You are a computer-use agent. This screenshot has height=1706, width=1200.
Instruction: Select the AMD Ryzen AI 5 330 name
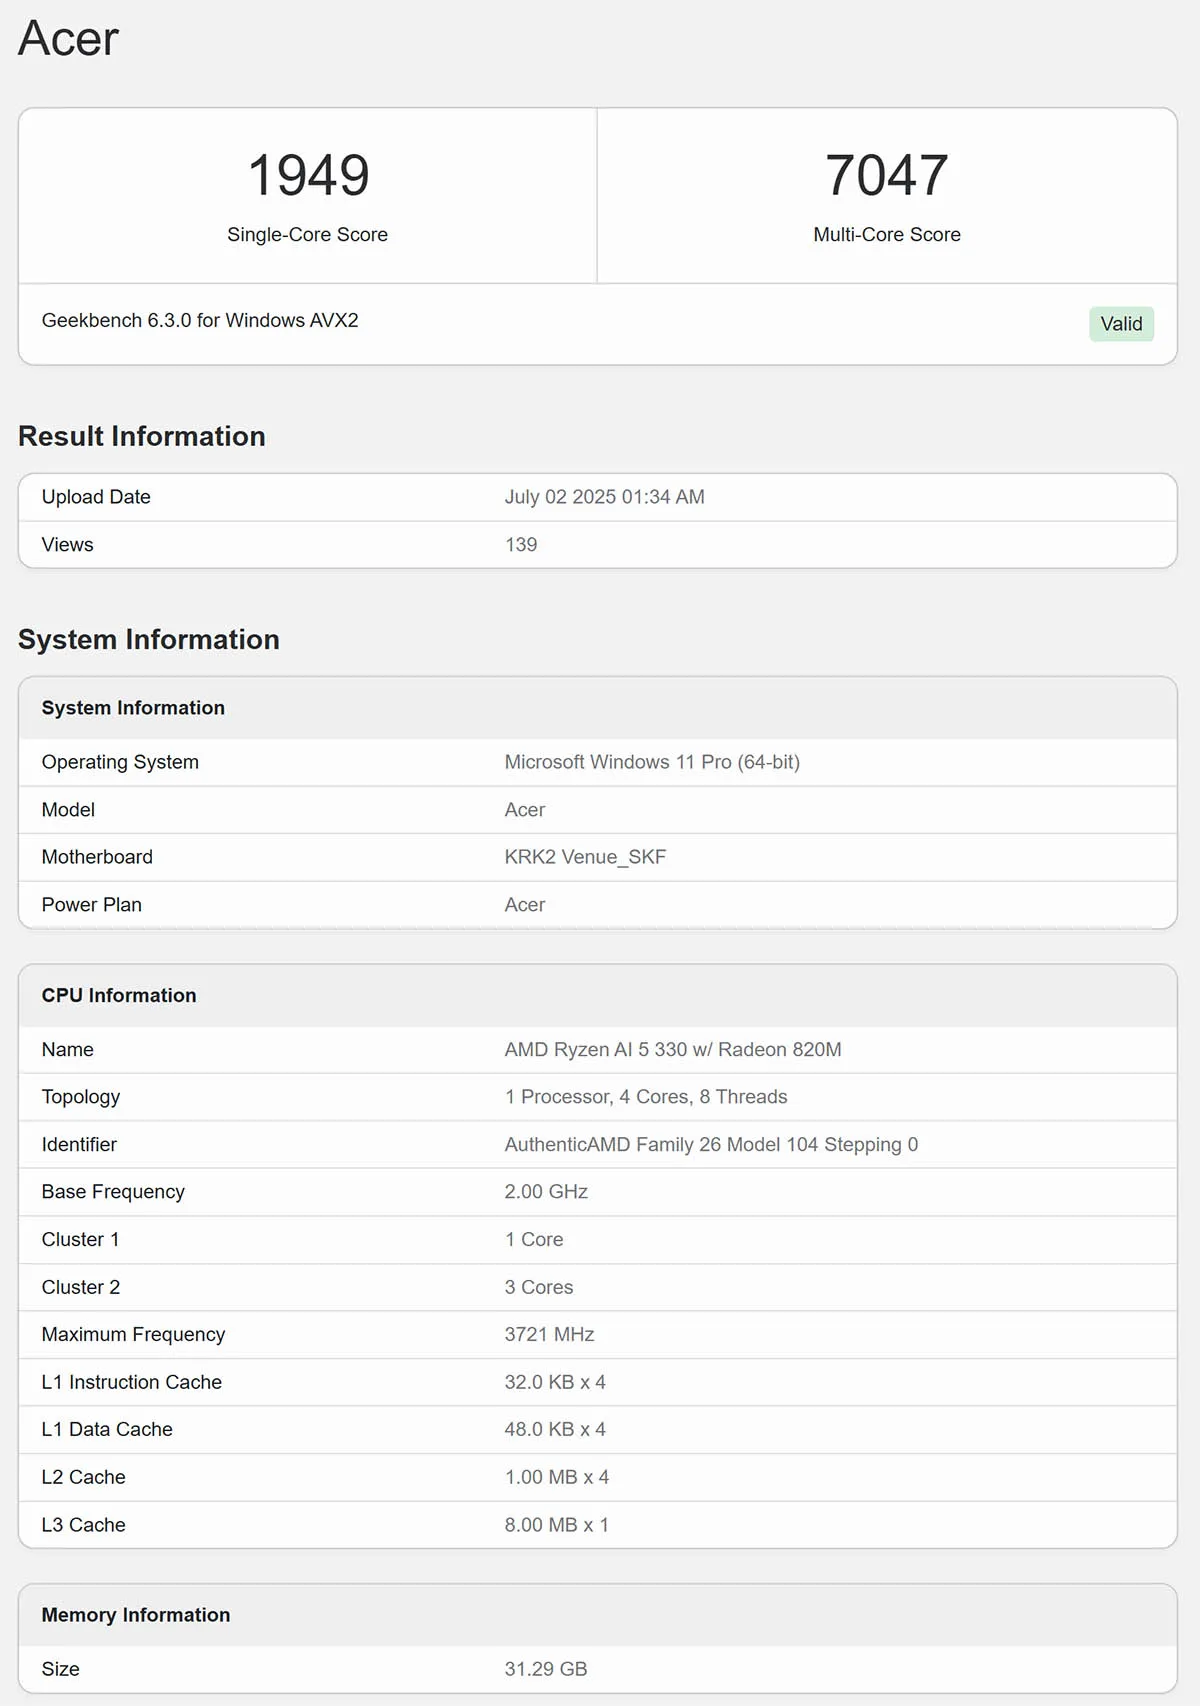pos(673,1050)
